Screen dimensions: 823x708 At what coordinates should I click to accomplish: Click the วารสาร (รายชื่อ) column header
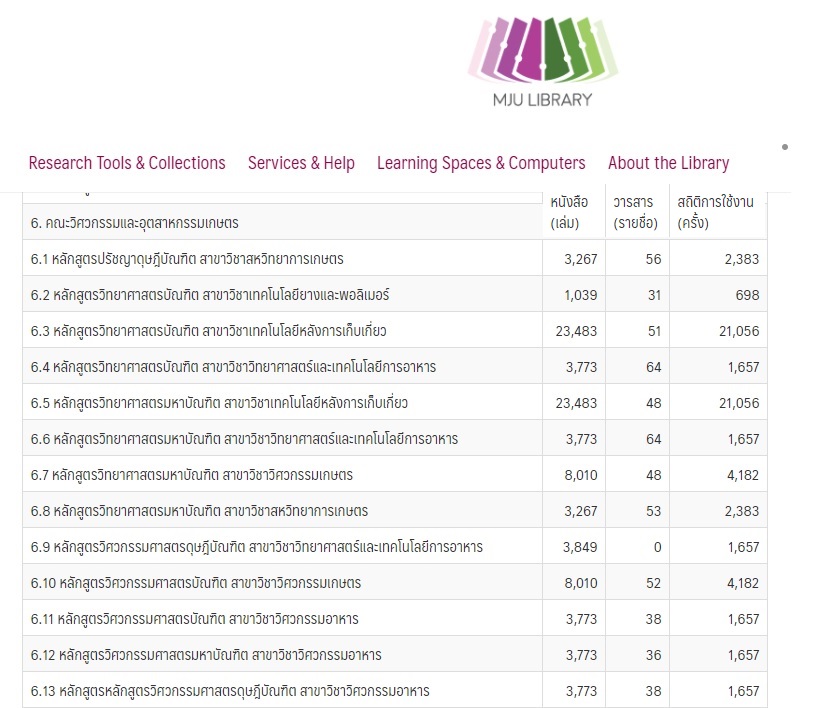pyautogui.click(x=635, y=212)
